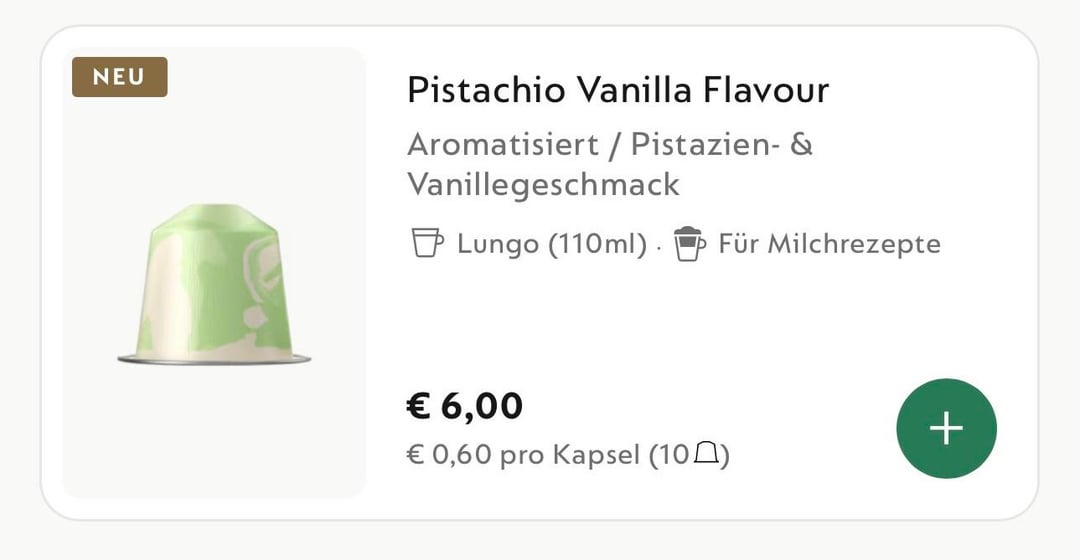Open the green pistachio capsule product image

coord(214,285)
